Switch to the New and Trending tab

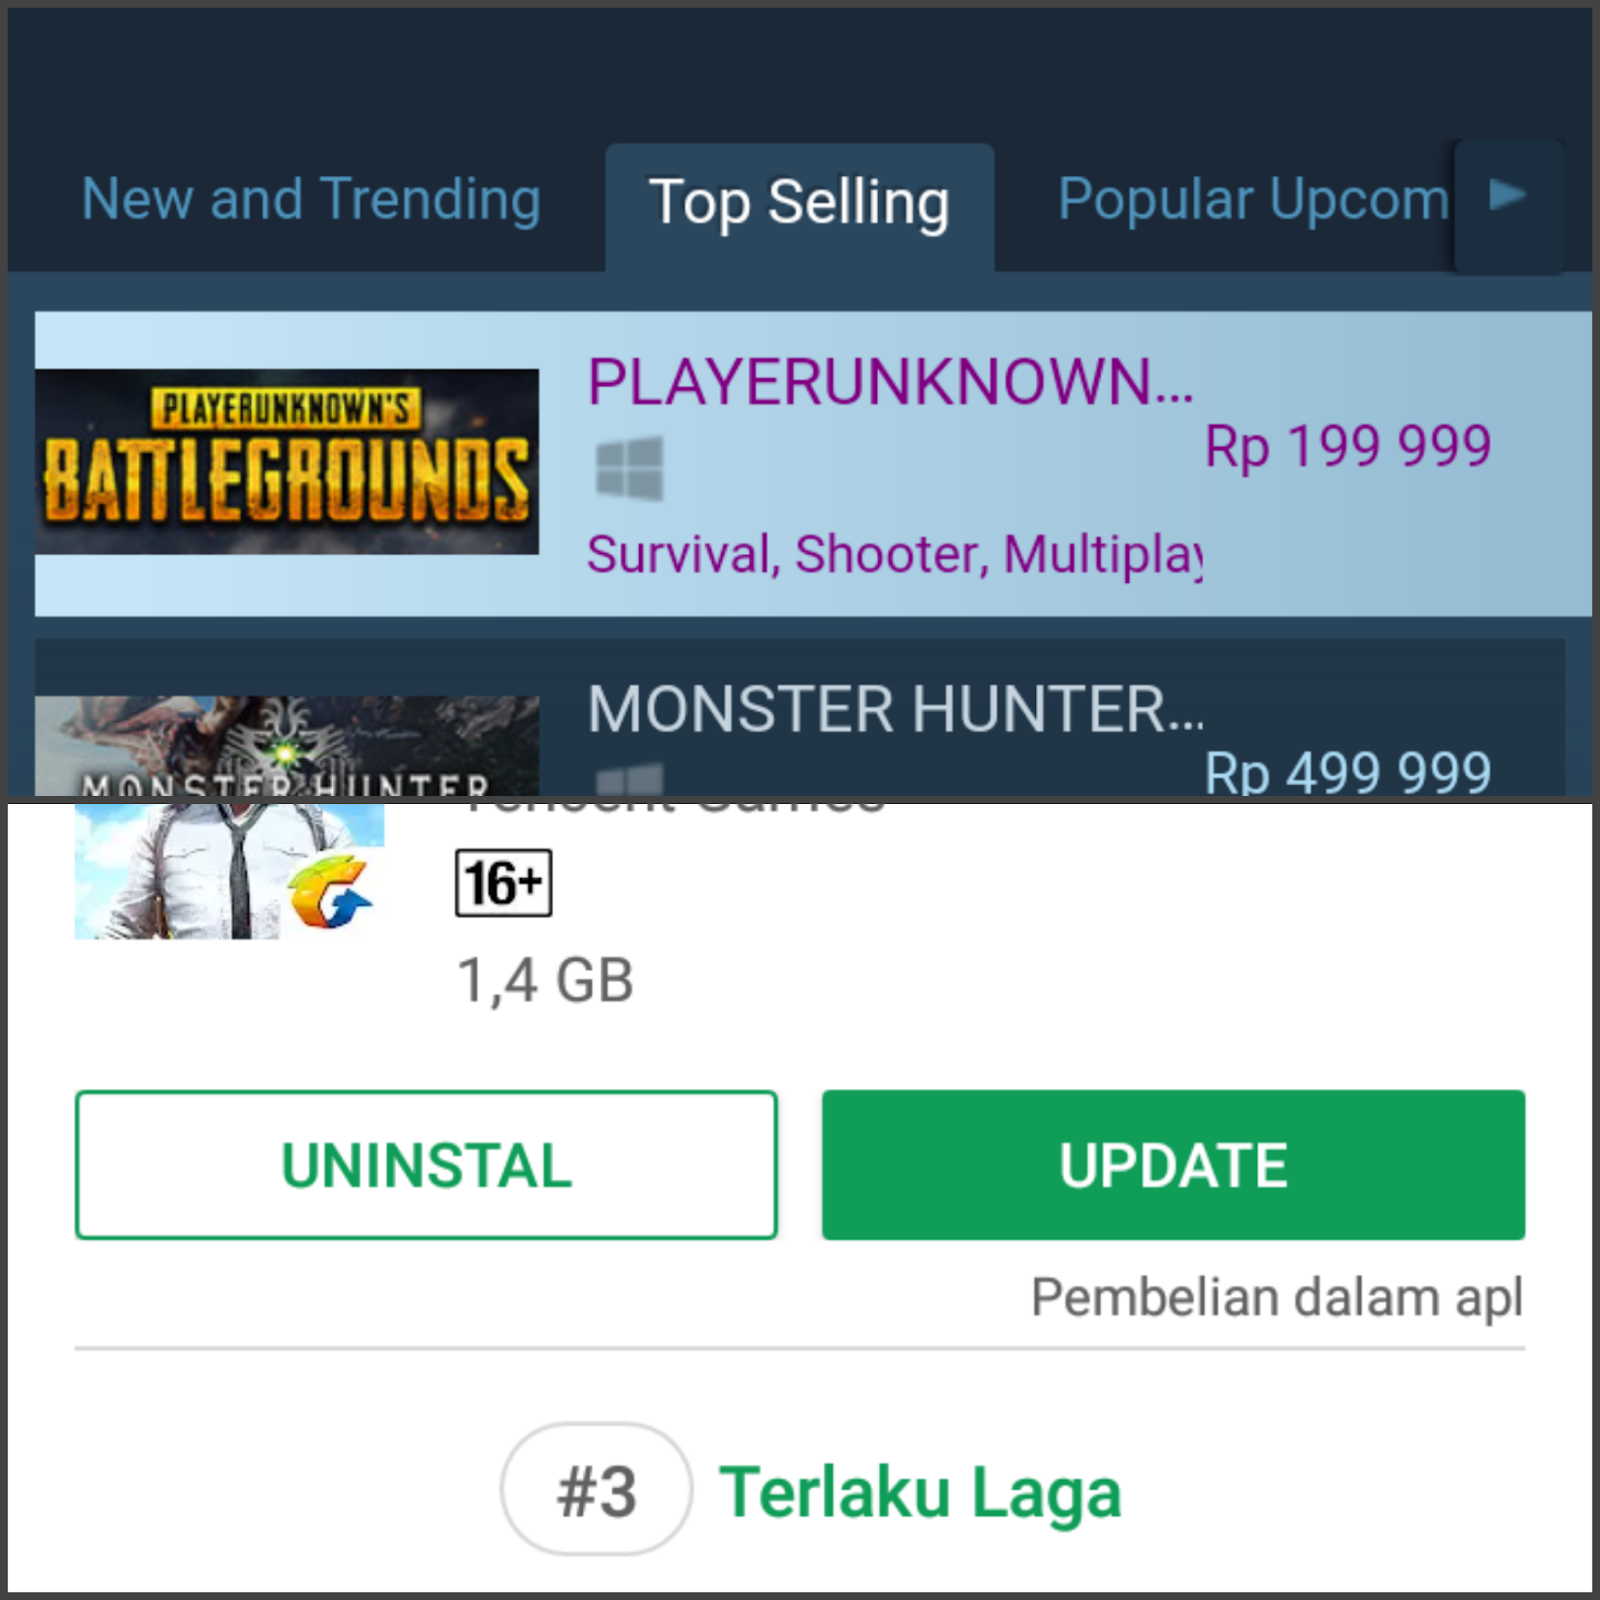(x=311, y=199)
